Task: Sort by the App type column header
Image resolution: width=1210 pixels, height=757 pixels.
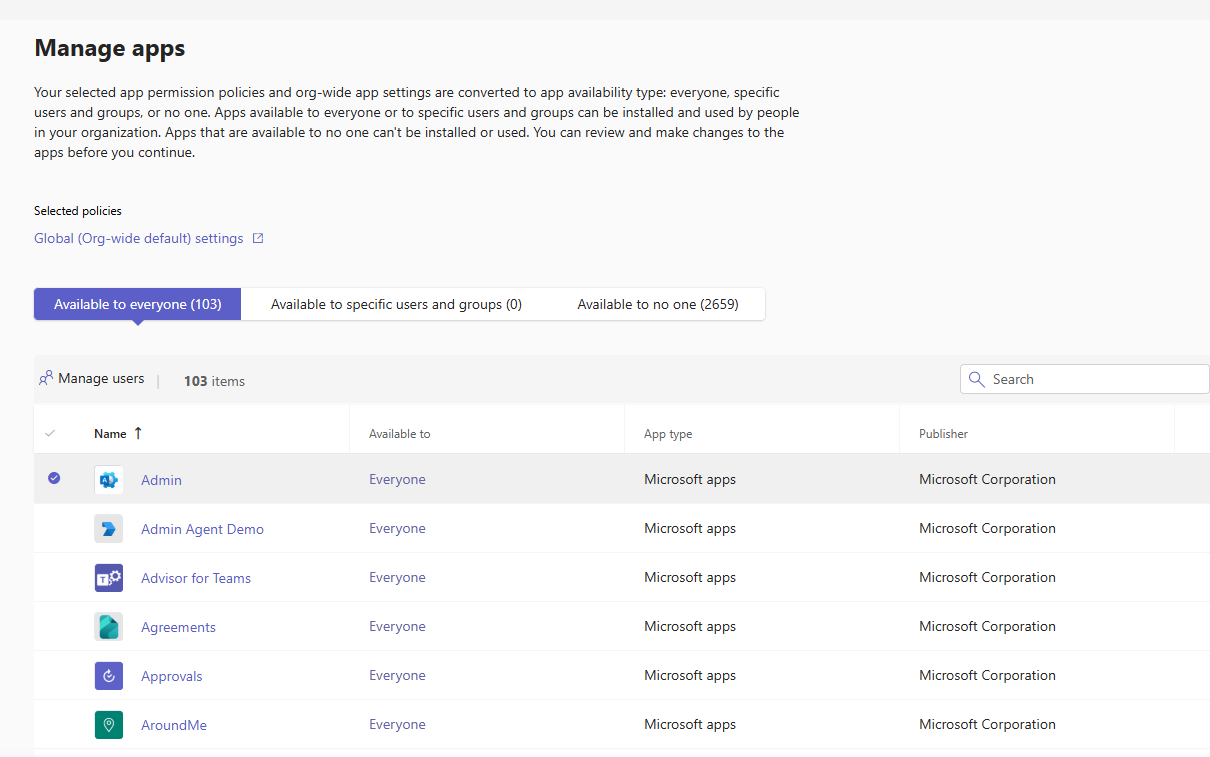Action: click(x=667, y=434)
